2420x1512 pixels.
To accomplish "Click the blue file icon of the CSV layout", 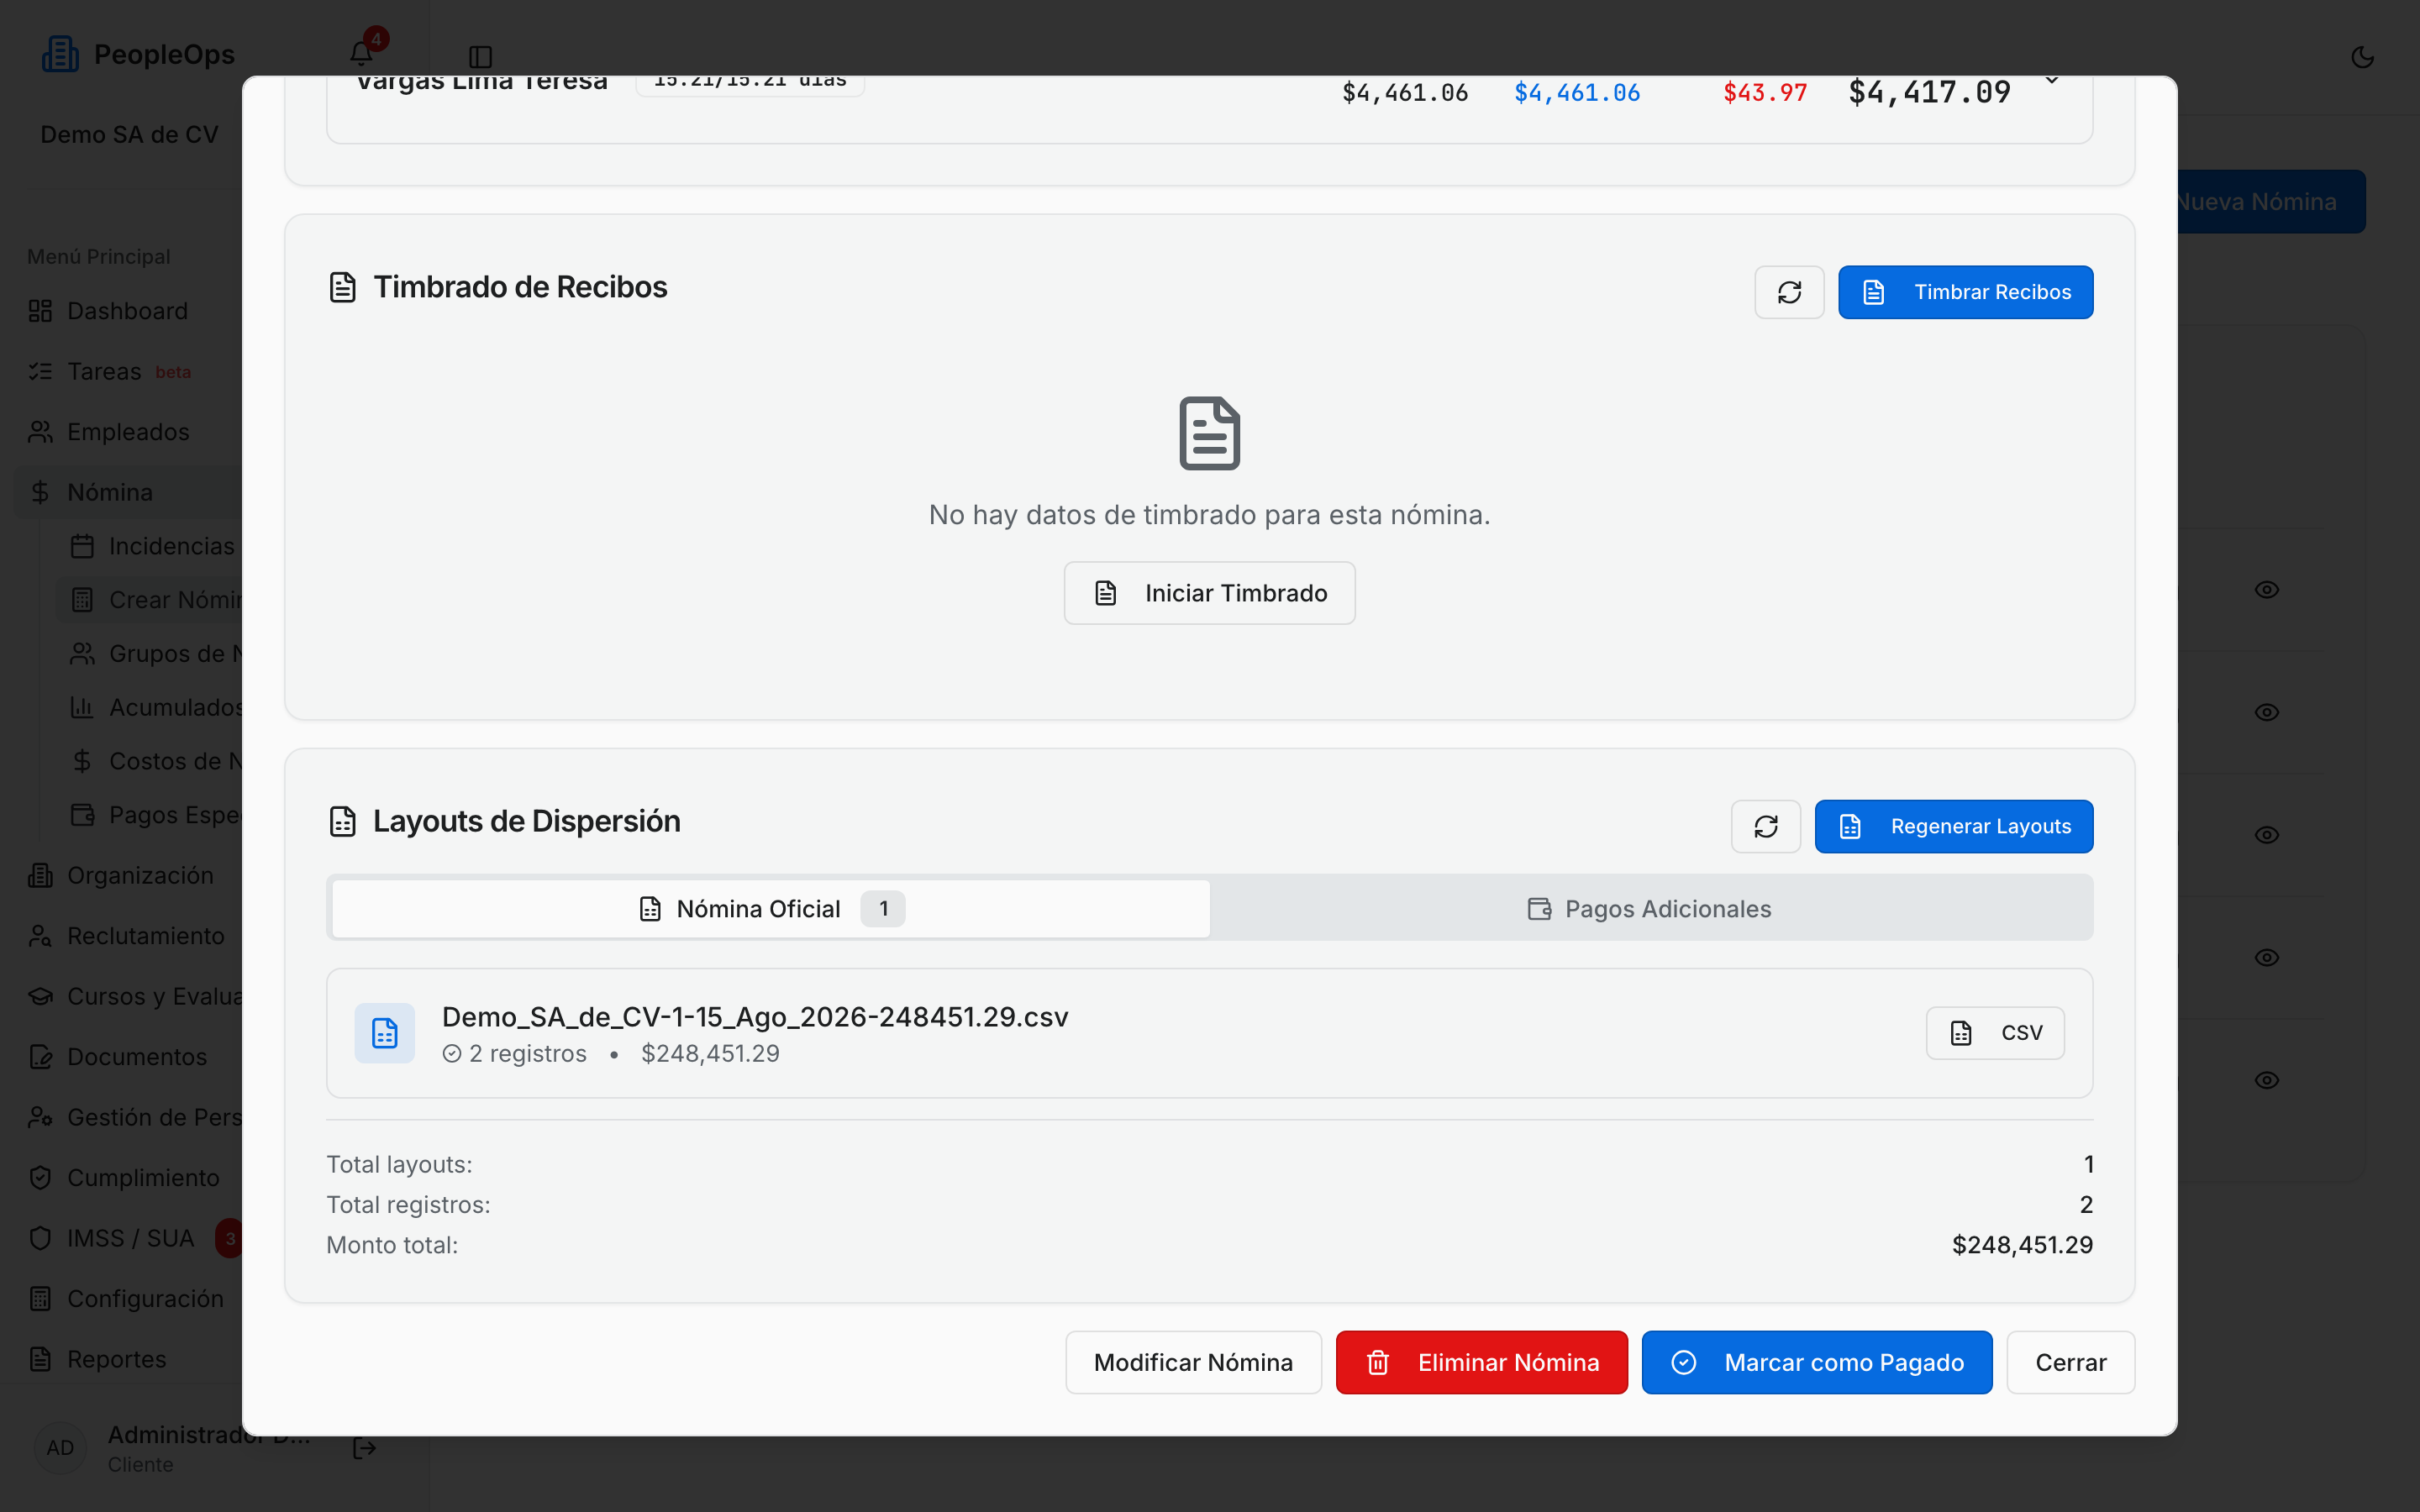I will pyautogui.click(x=385, y=1033).
